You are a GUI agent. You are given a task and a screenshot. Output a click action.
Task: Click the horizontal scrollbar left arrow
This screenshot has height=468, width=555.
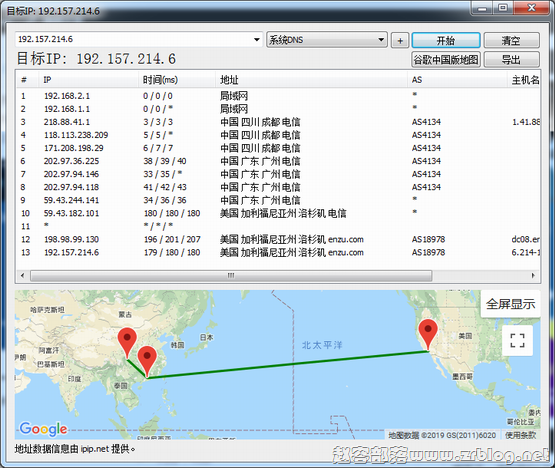[x=23, y=275]
